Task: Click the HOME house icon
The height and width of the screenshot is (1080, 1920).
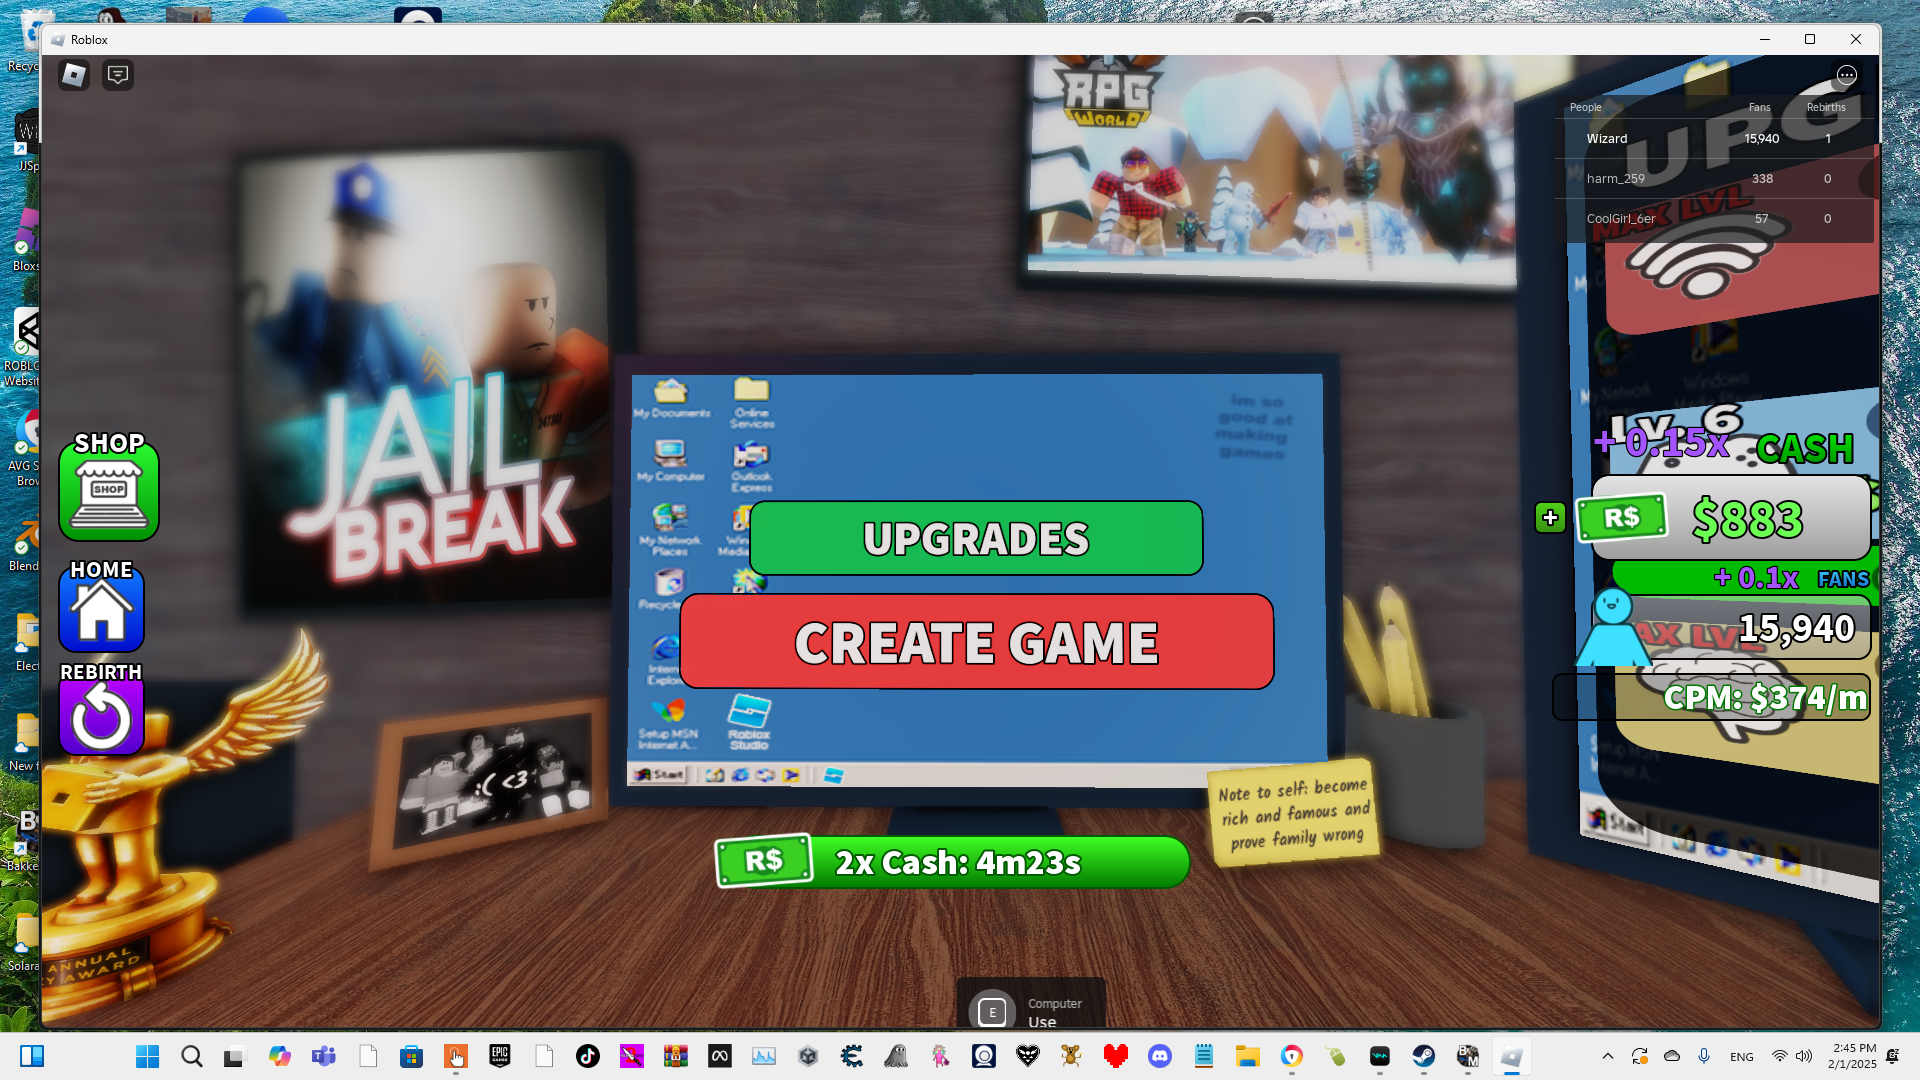Action: (x=101, y=610)
